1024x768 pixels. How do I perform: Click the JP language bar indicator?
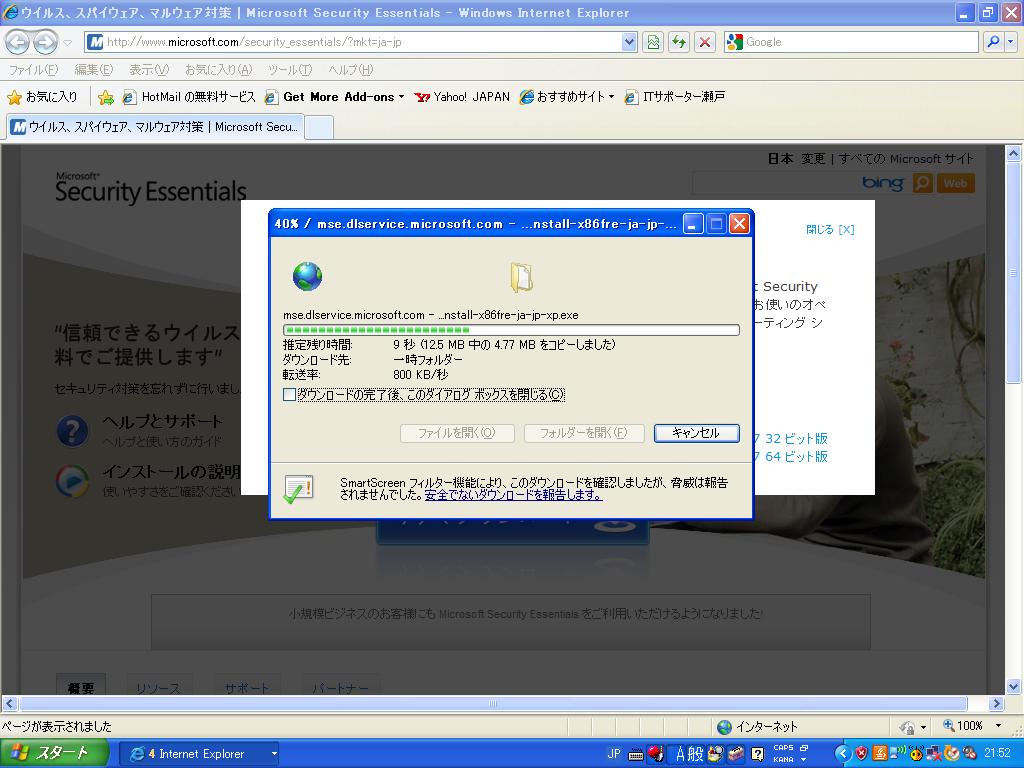tap(614, 754)
